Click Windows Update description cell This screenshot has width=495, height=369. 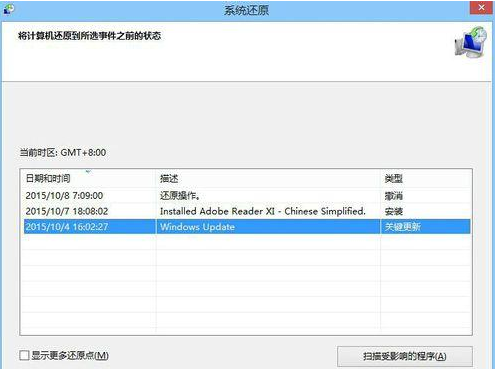[x=268, y=227]
